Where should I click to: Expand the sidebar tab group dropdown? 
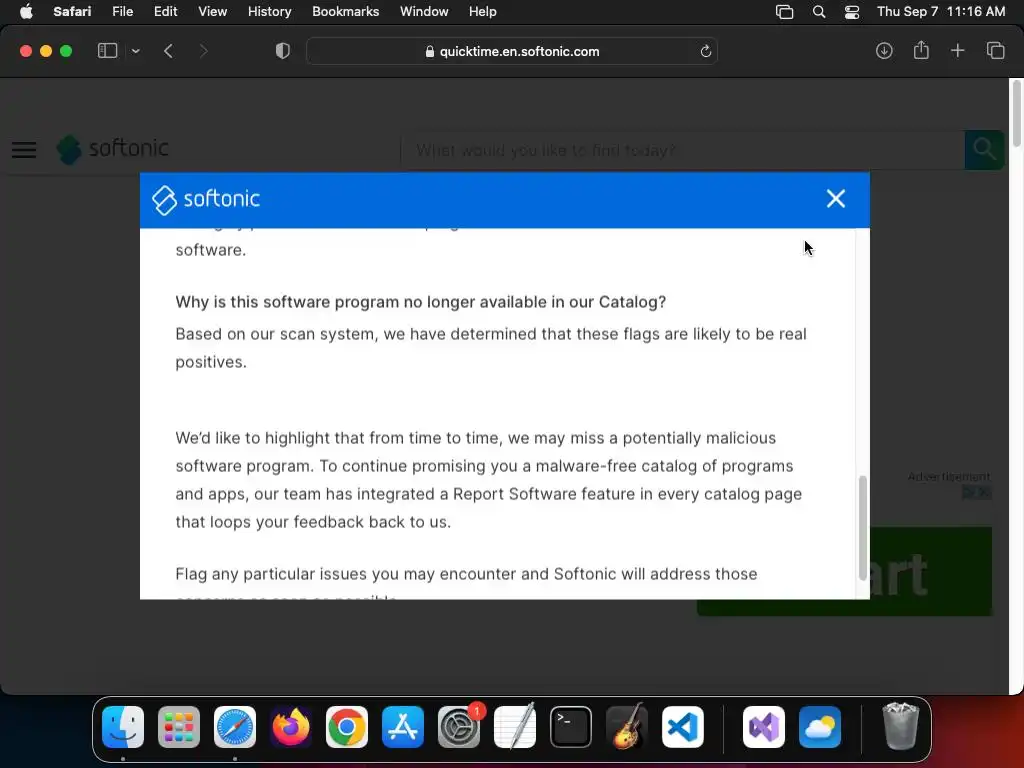pyautogui.click(x=135, y=51)
